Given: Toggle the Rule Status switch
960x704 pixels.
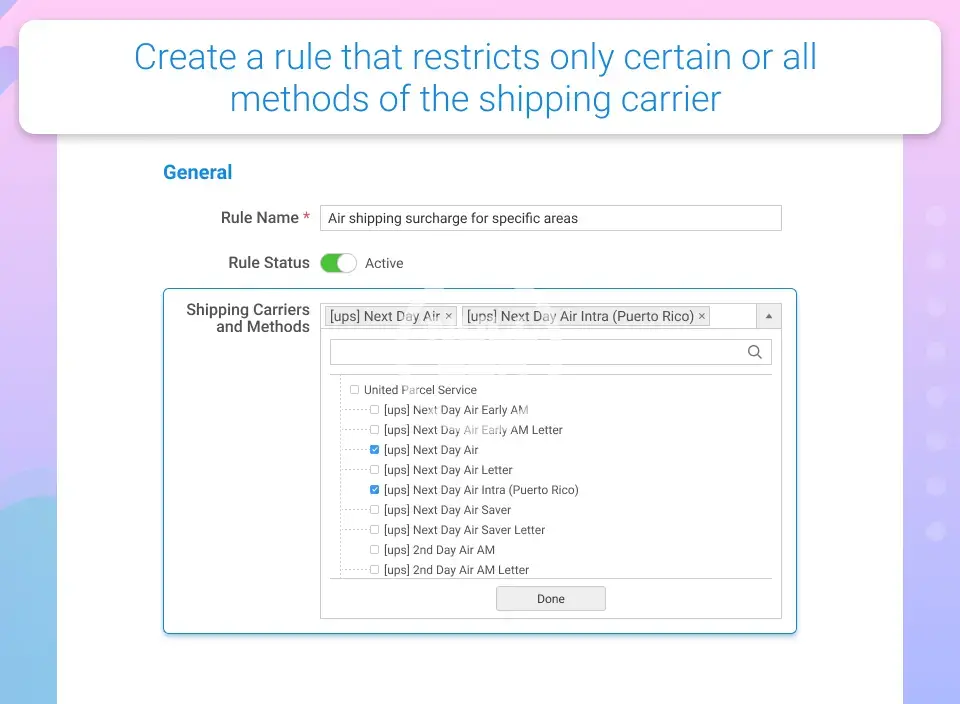Looking at the screenshot, I should pos(338,263).
